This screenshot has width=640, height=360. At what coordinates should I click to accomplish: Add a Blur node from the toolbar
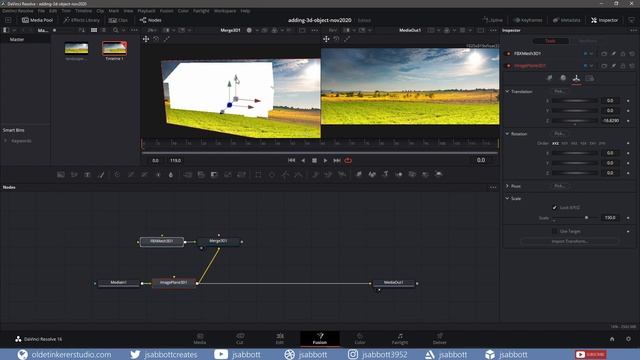[171, 175]
